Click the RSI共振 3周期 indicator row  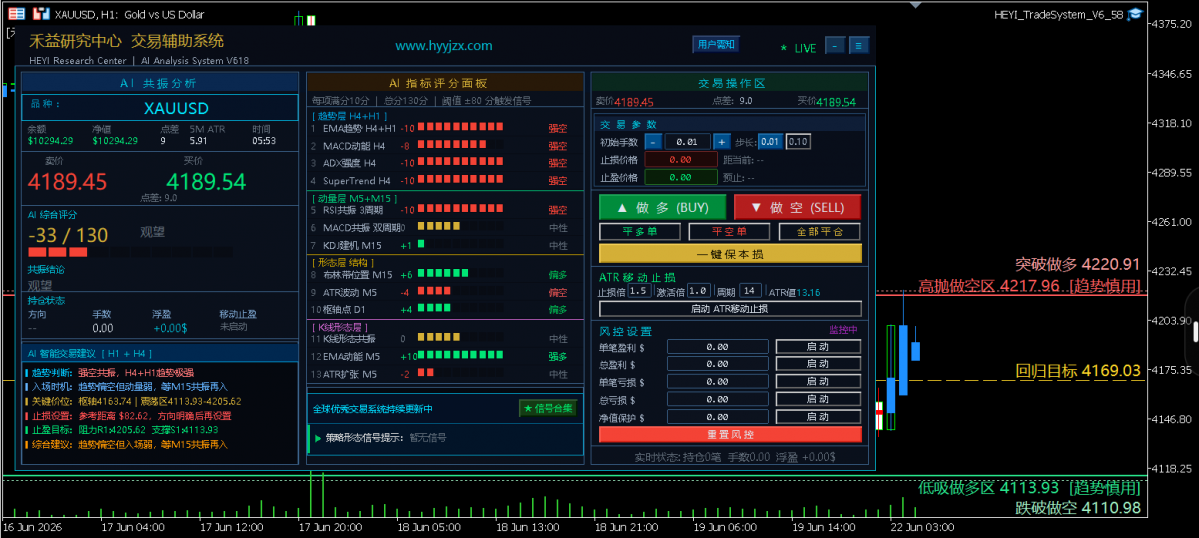coord(444,209)
